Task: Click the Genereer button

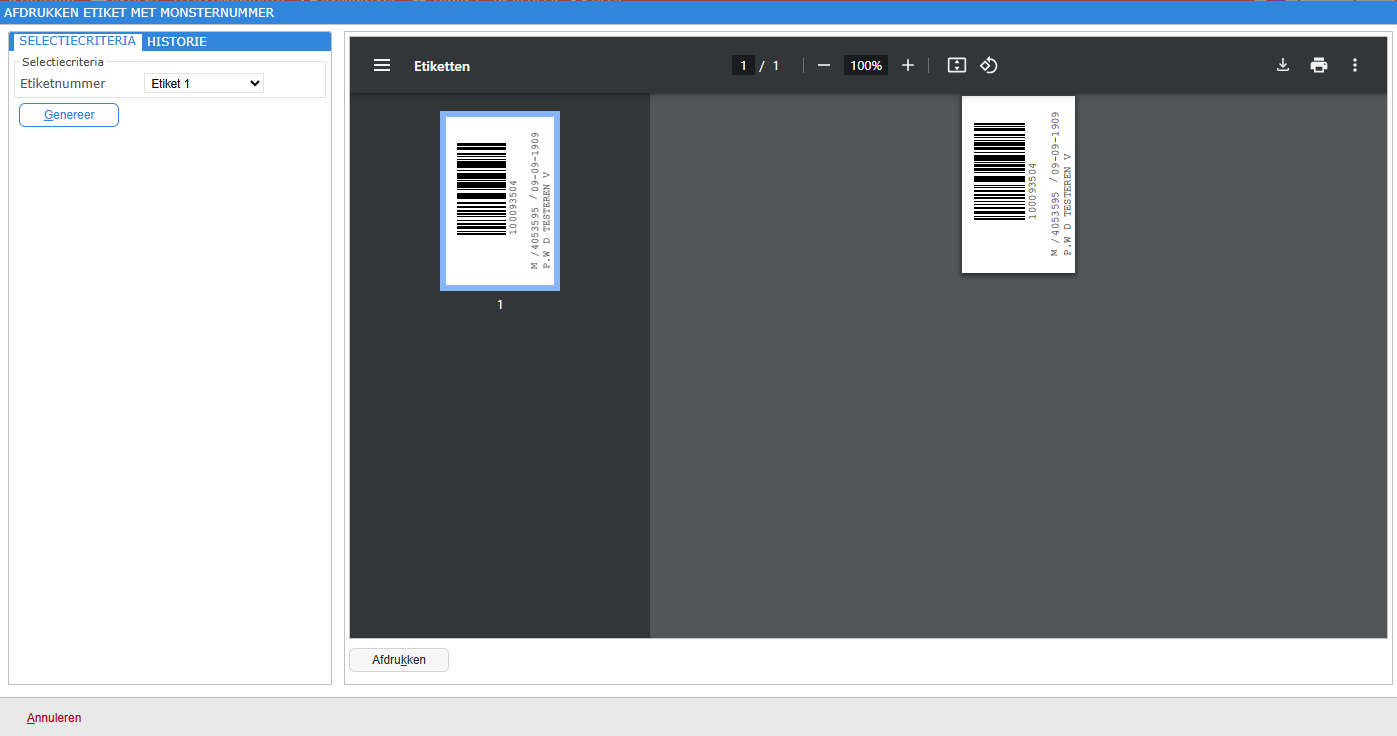Action: [x=69, y=115]
